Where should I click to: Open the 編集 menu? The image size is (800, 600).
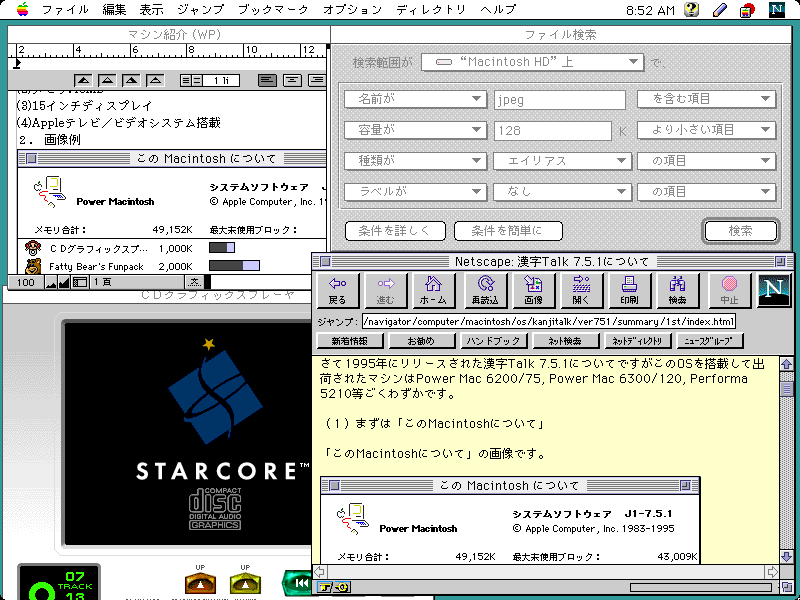[114, 9]
